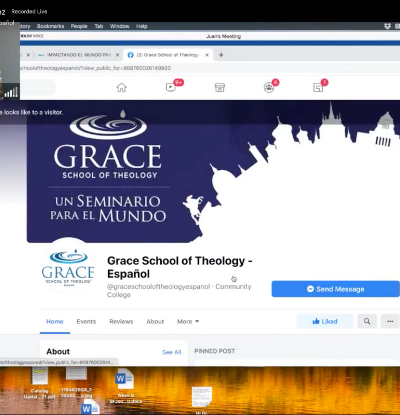This screenshot has height=415, width=400.
Task: Click the Grace School cover photo
Action: (x=213, y=172)
